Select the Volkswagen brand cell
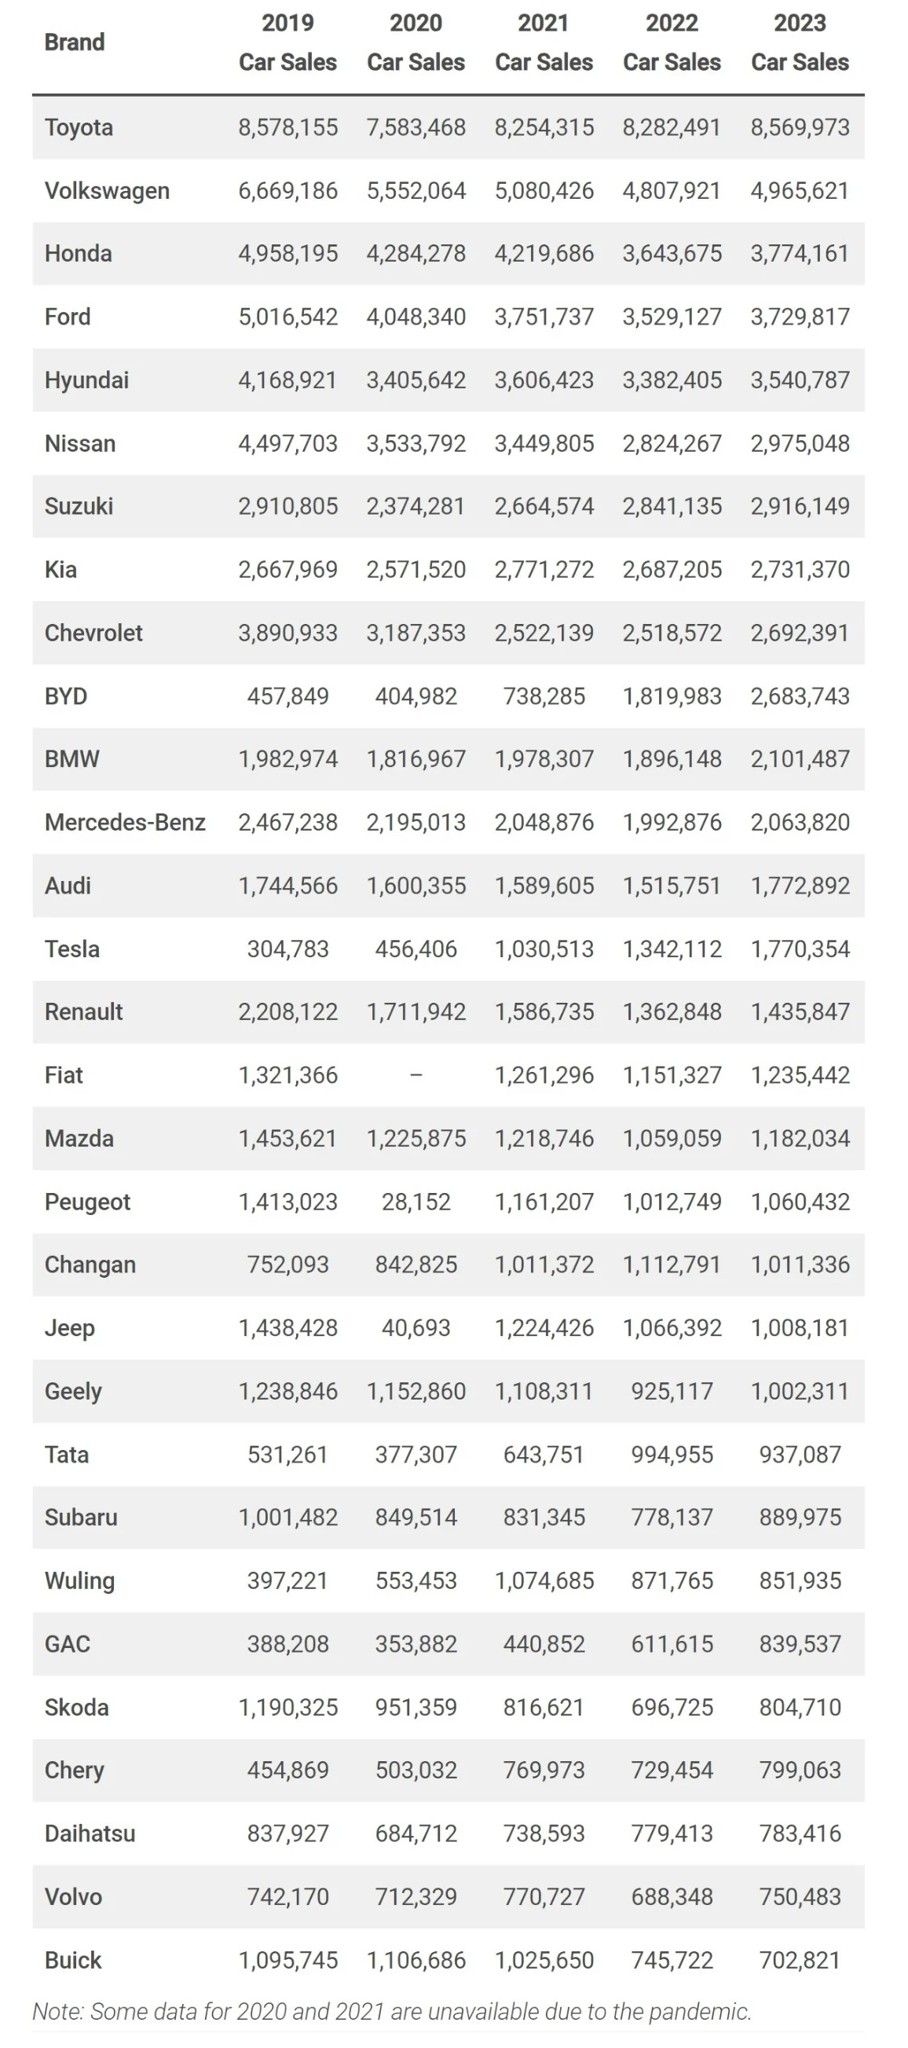This screenshot has width=908, height=2048. tap(107, 191)
